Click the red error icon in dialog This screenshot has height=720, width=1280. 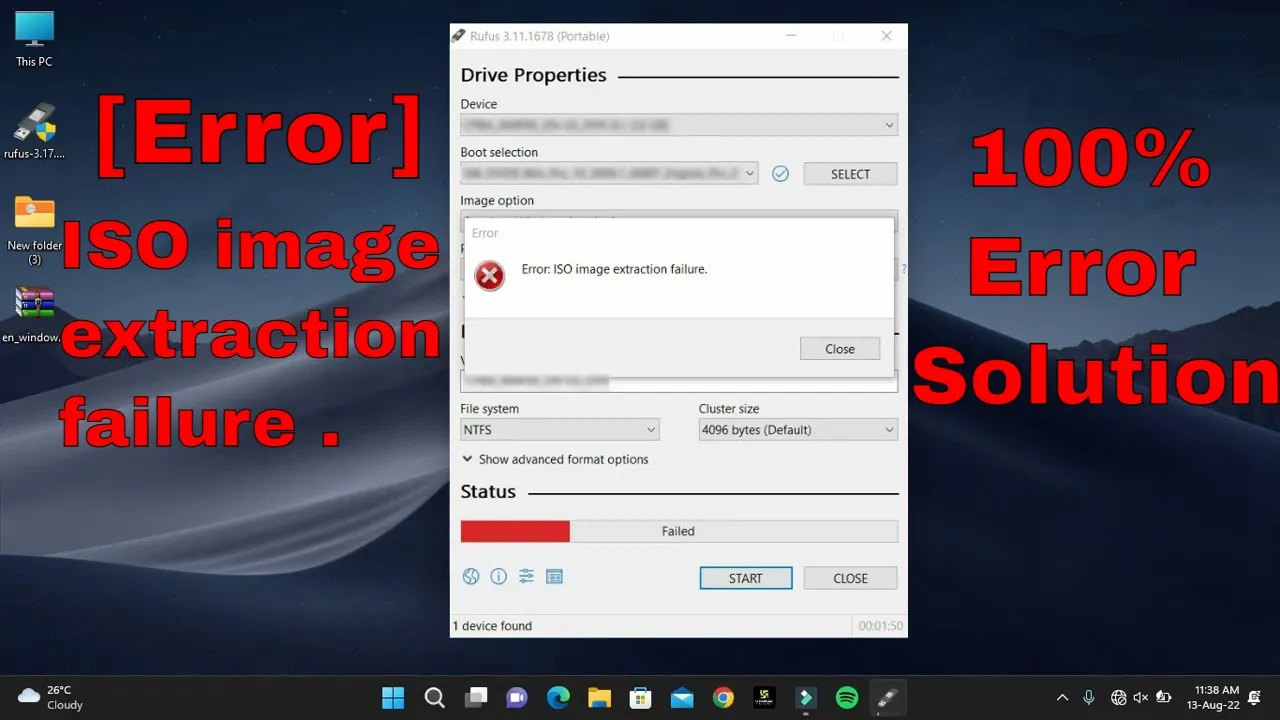pos(489,276)
